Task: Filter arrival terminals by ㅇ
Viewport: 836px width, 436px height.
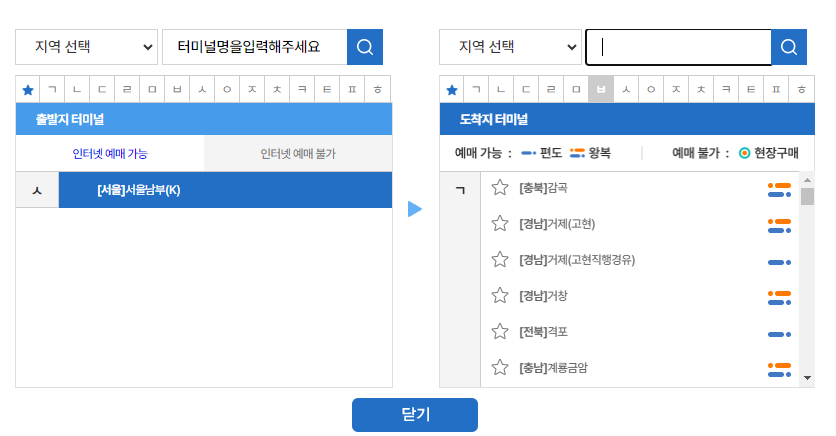Action: click(x=652, y=90)
